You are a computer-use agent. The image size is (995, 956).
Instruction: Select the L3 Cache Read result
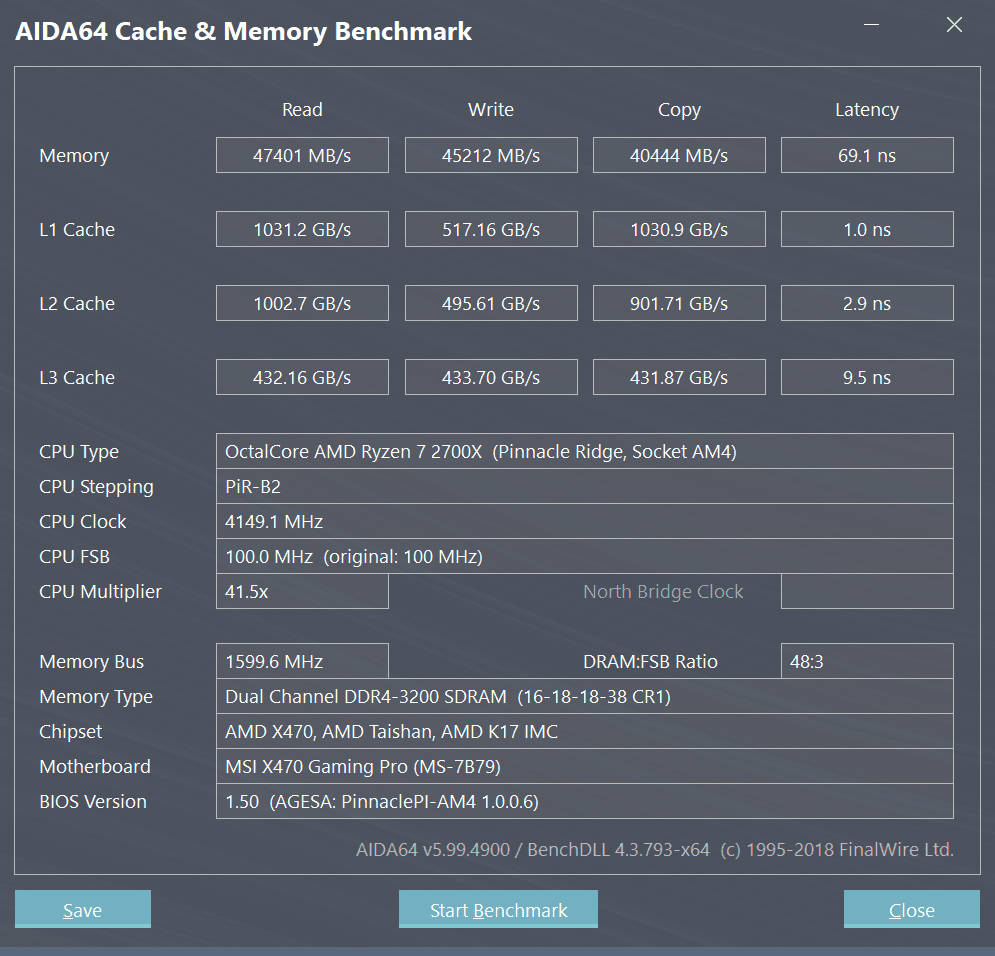click(x=302, y=378)
